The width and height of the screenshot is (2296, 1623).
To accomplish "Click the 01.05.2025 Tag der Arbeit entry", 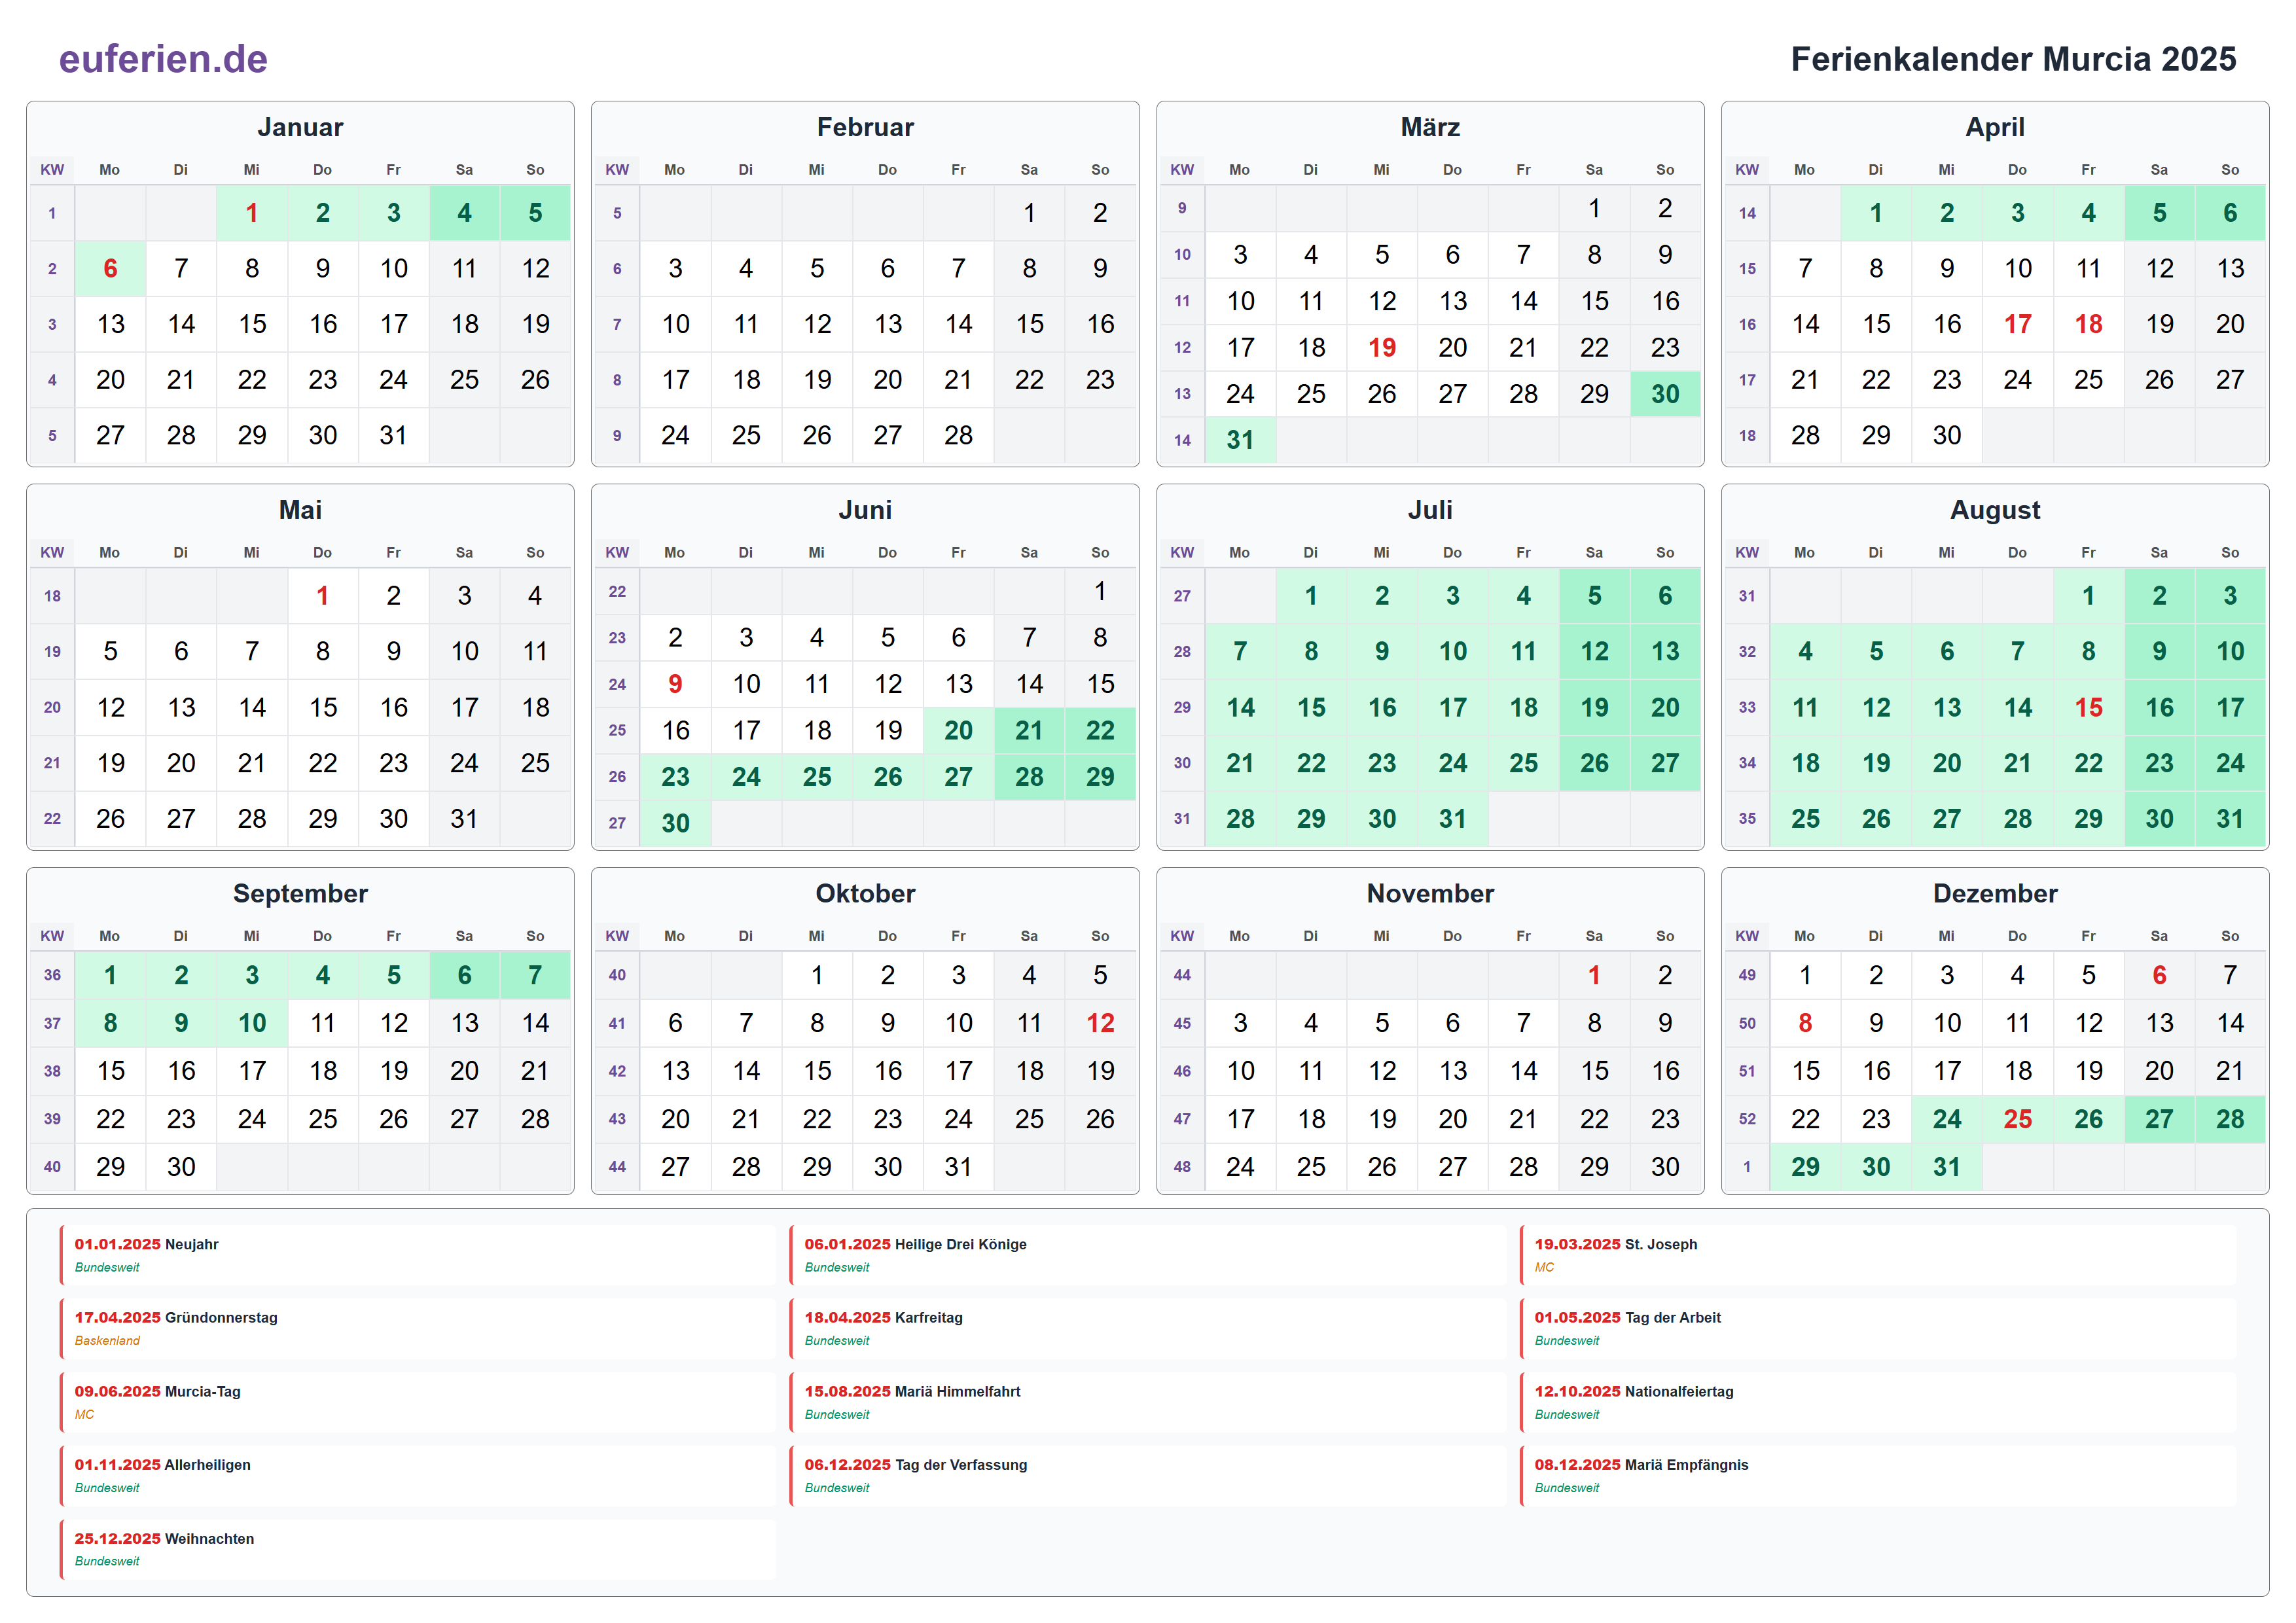I will coord(1878,1328).
